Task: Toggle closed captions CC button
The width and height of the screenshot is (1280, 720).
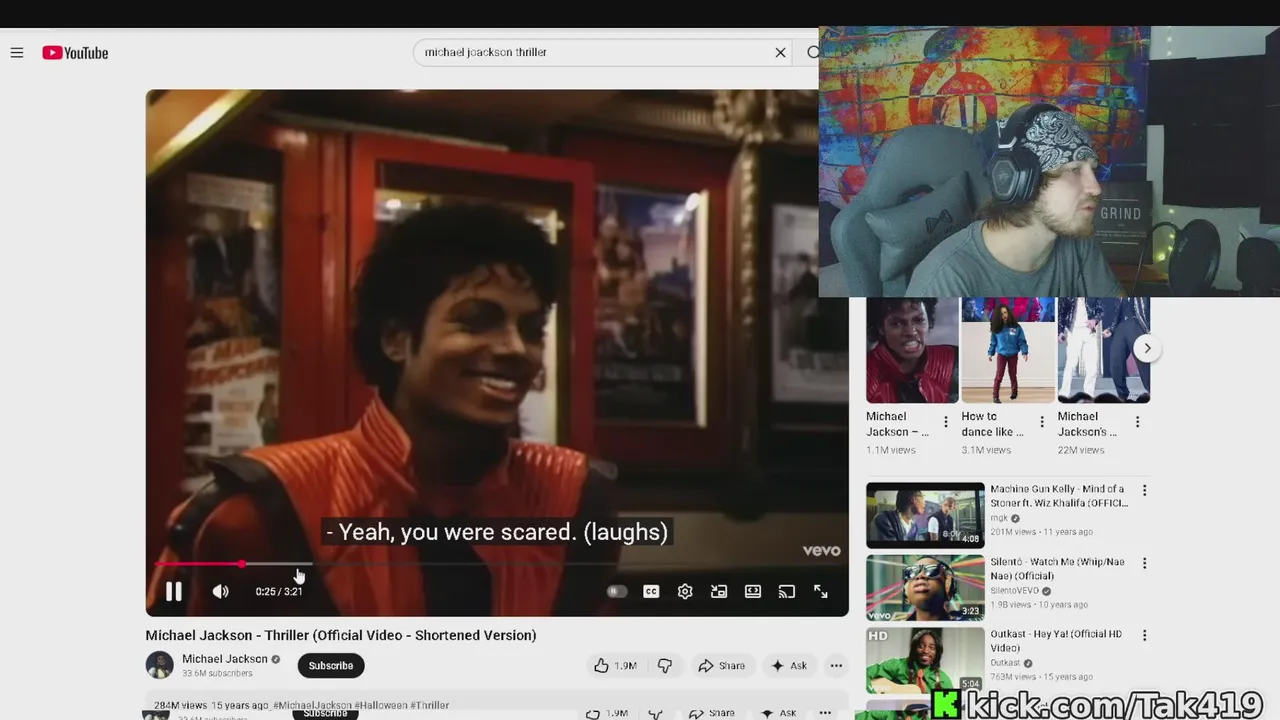Action: tap(651, 591)
